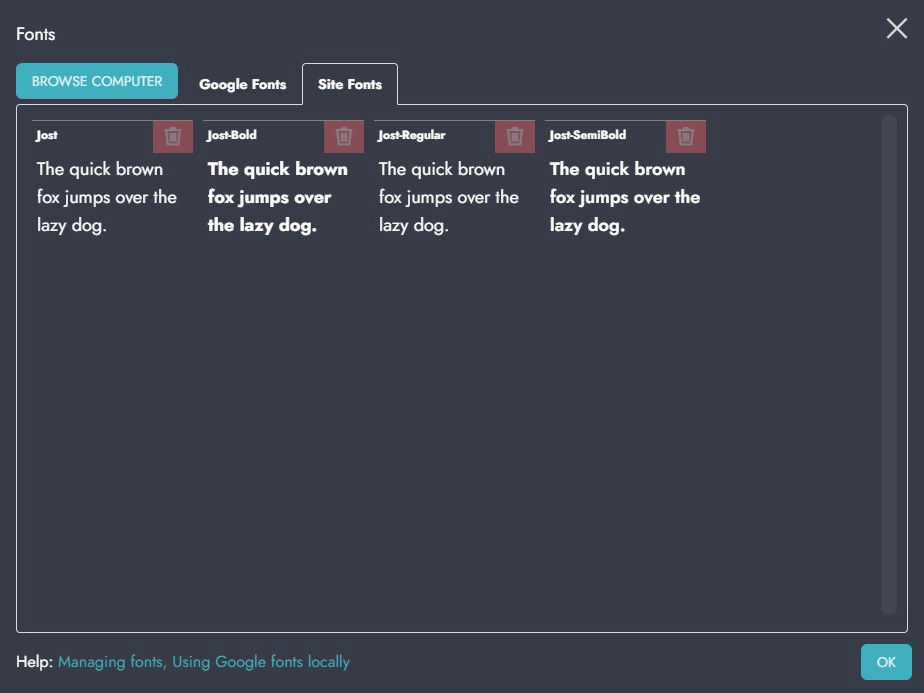
Task: Delete the Jost font
Action: coord(173,136)
